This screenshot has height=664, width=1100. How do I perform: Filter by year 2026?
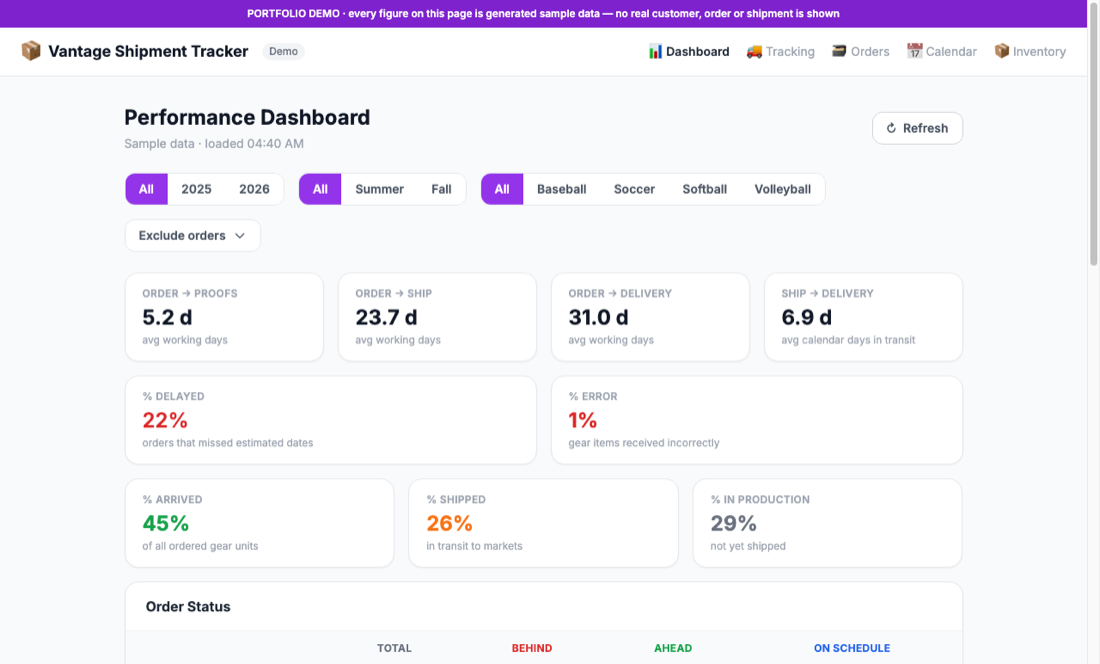tap(254, 189)
